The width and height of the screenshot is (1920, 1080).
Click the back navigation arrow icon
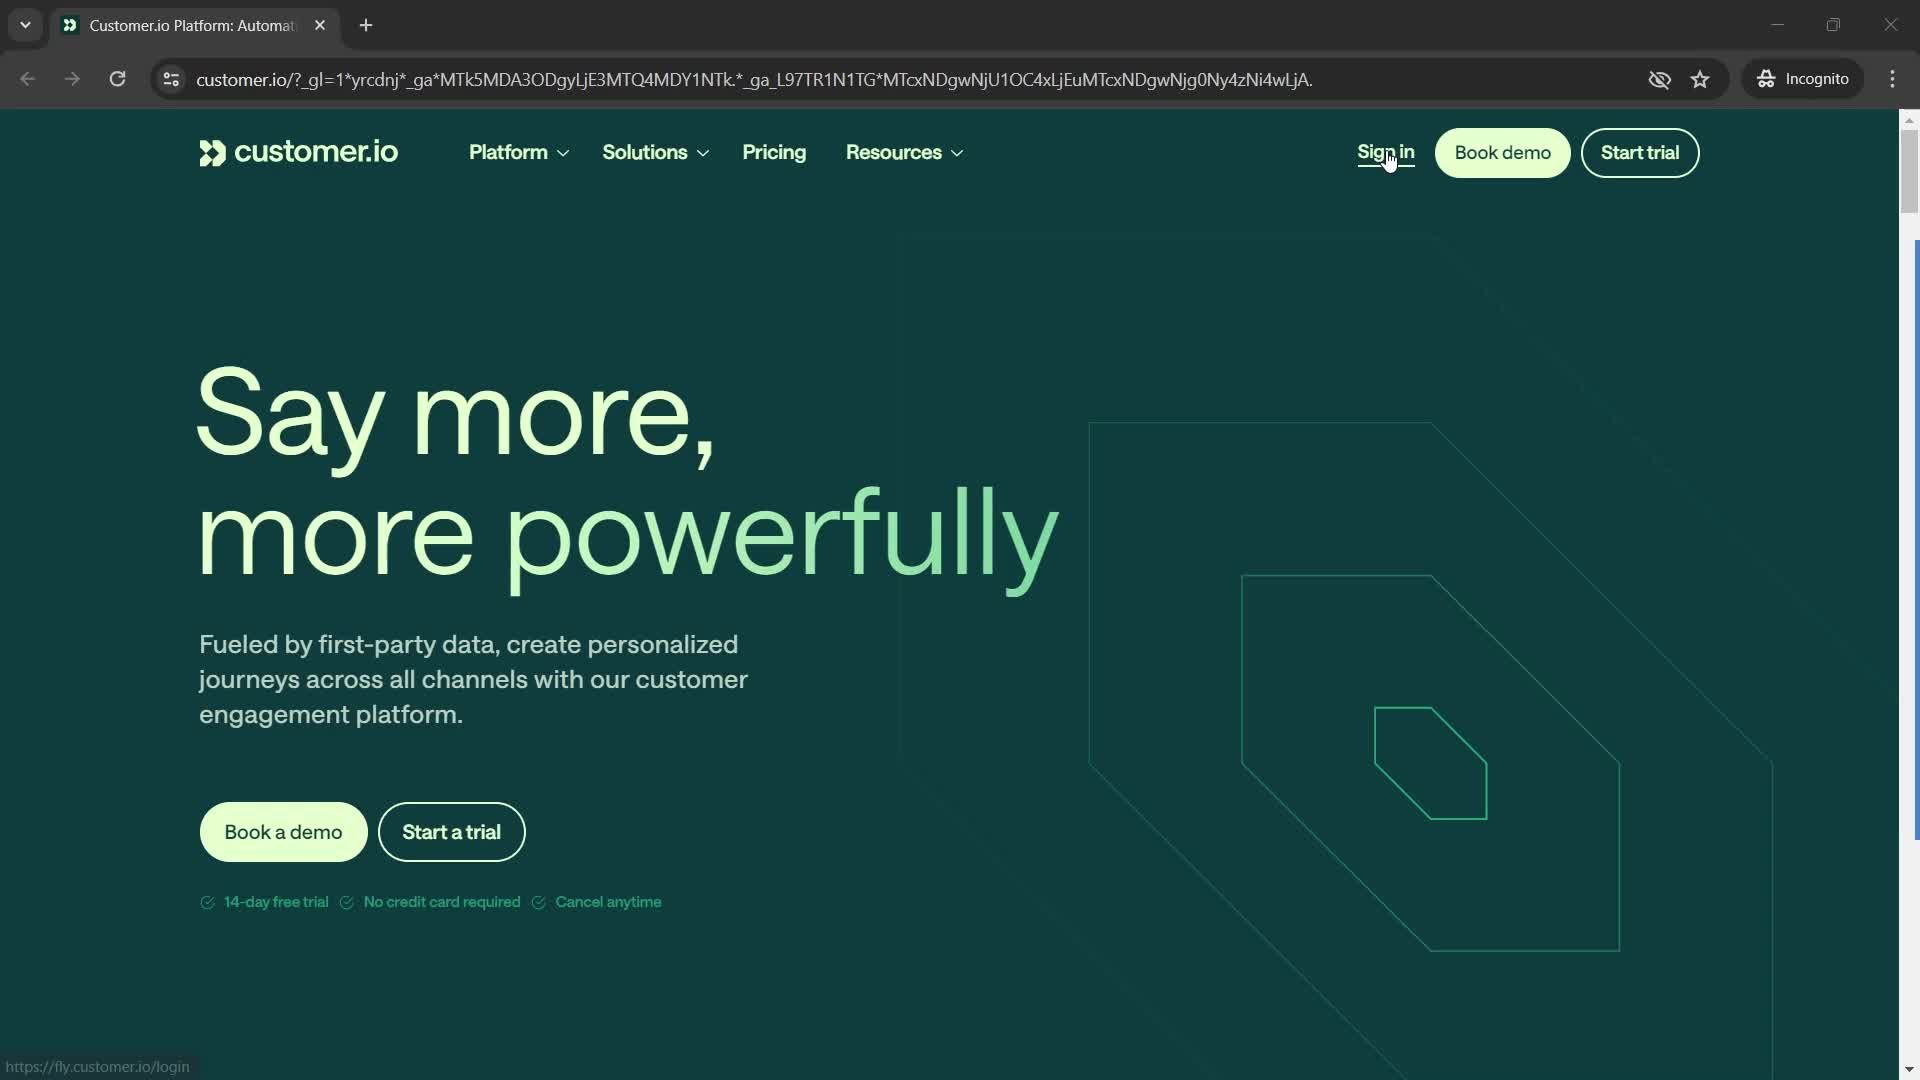(28, 79)
